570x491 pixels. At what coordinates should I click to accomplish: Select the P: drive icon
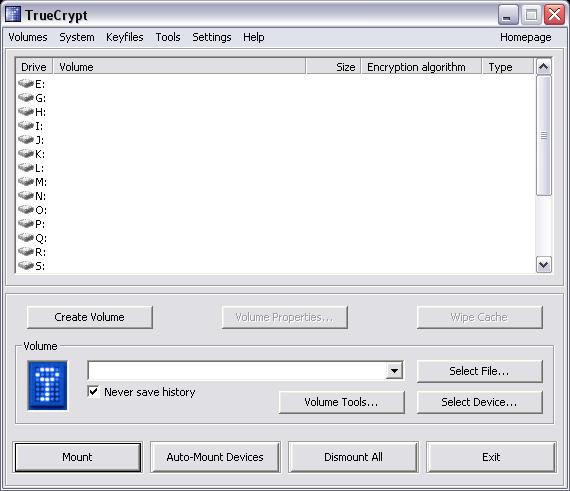tap(26, 223)
